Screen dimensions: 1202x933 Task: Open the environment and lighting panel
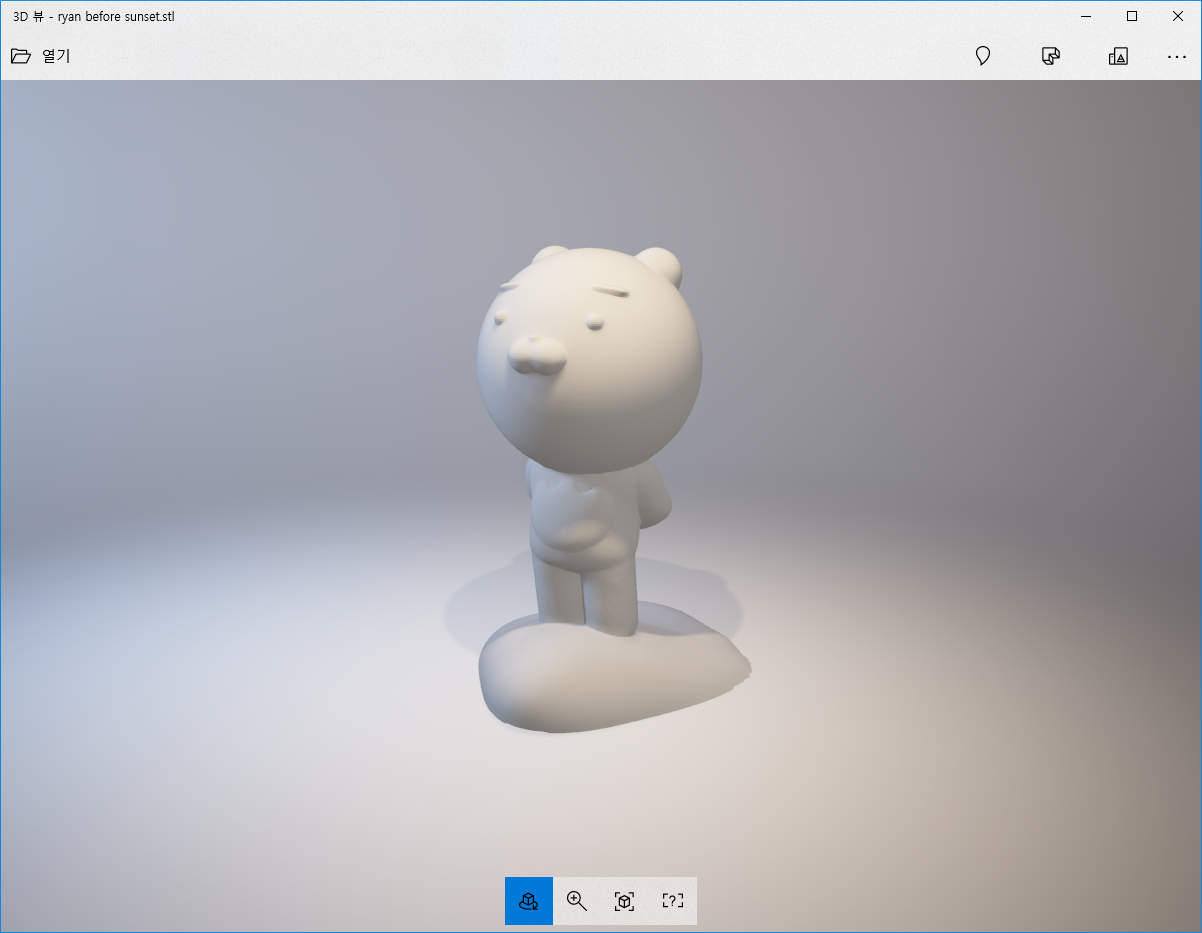point(983,56)
